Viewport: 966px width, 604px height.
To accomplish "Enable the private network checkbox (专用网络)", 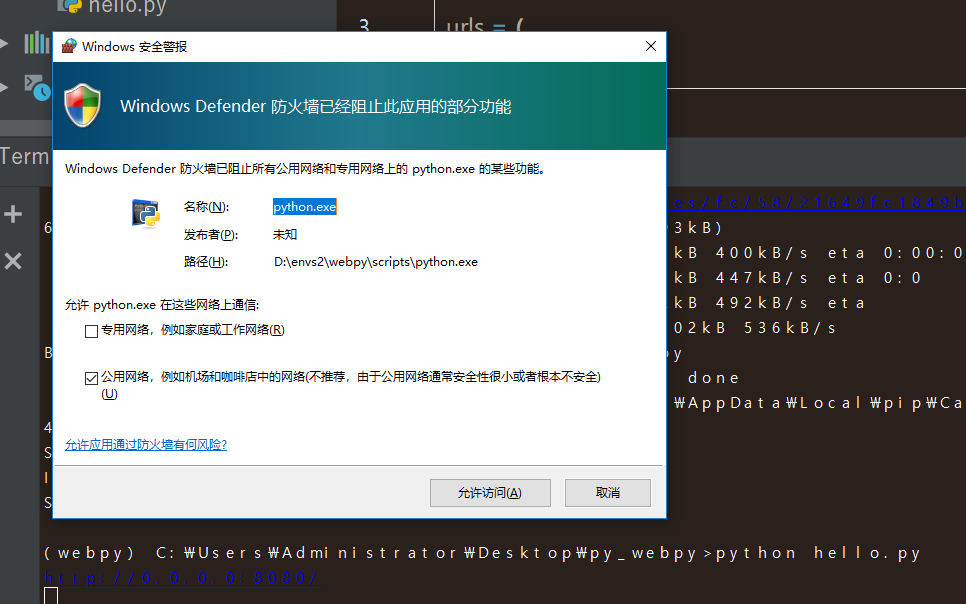I will (91, 332).
